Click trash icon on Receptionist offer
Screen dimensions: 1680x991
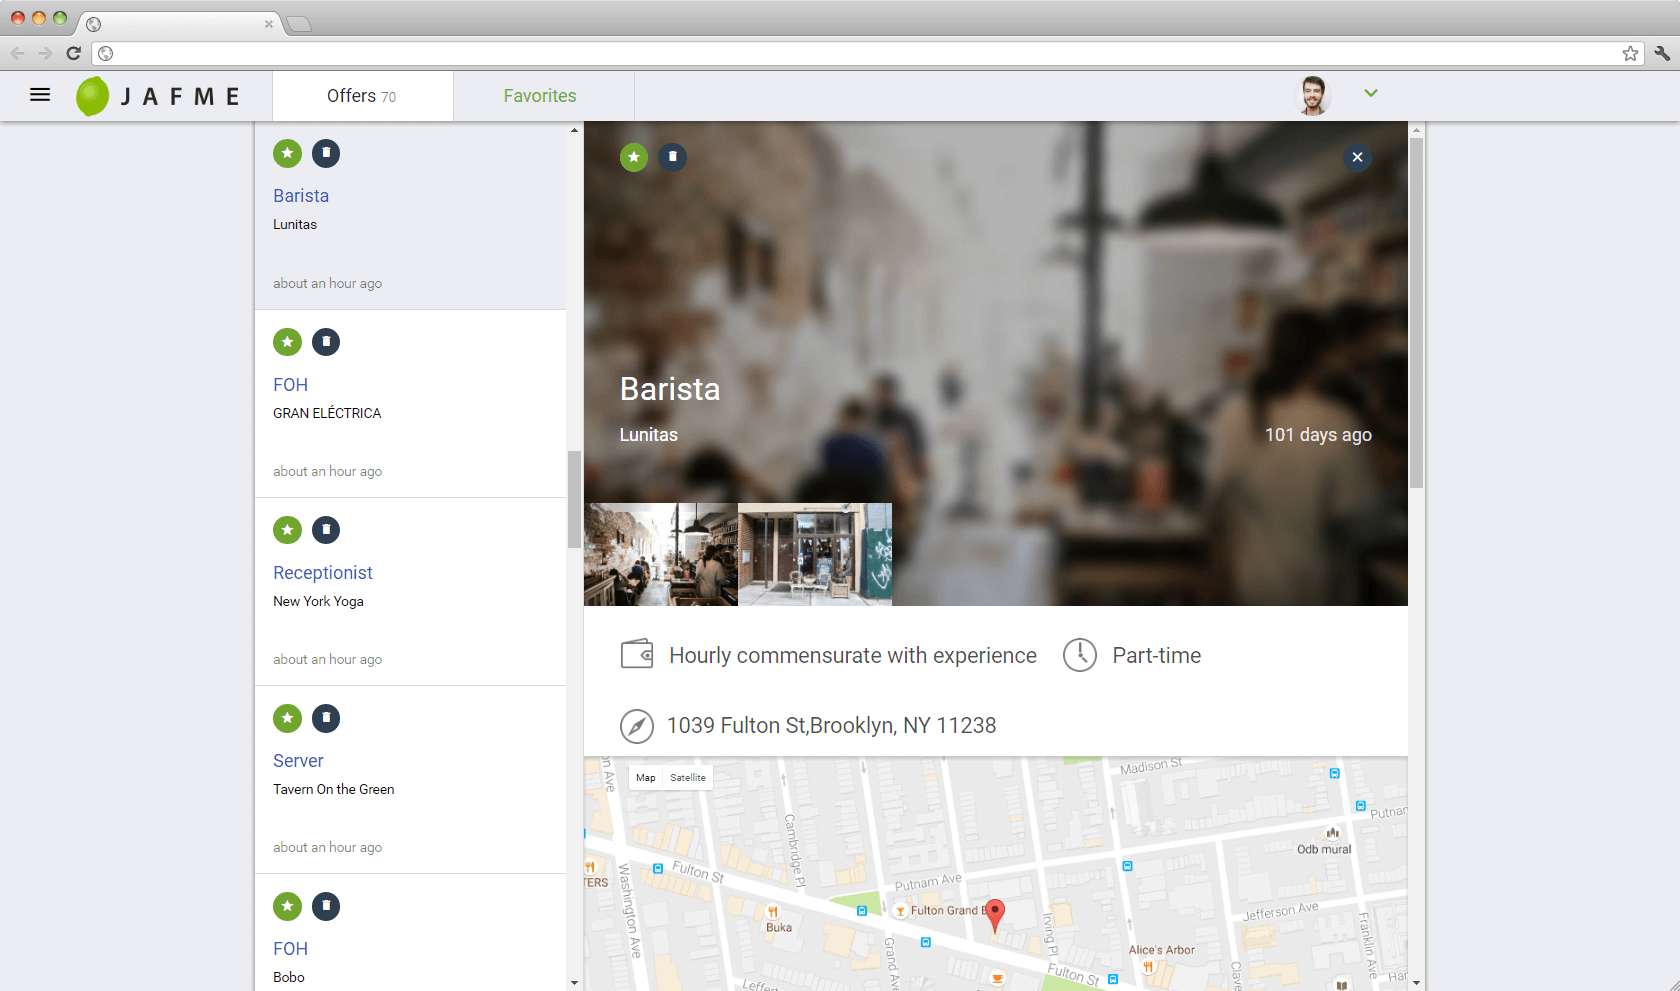326,530
